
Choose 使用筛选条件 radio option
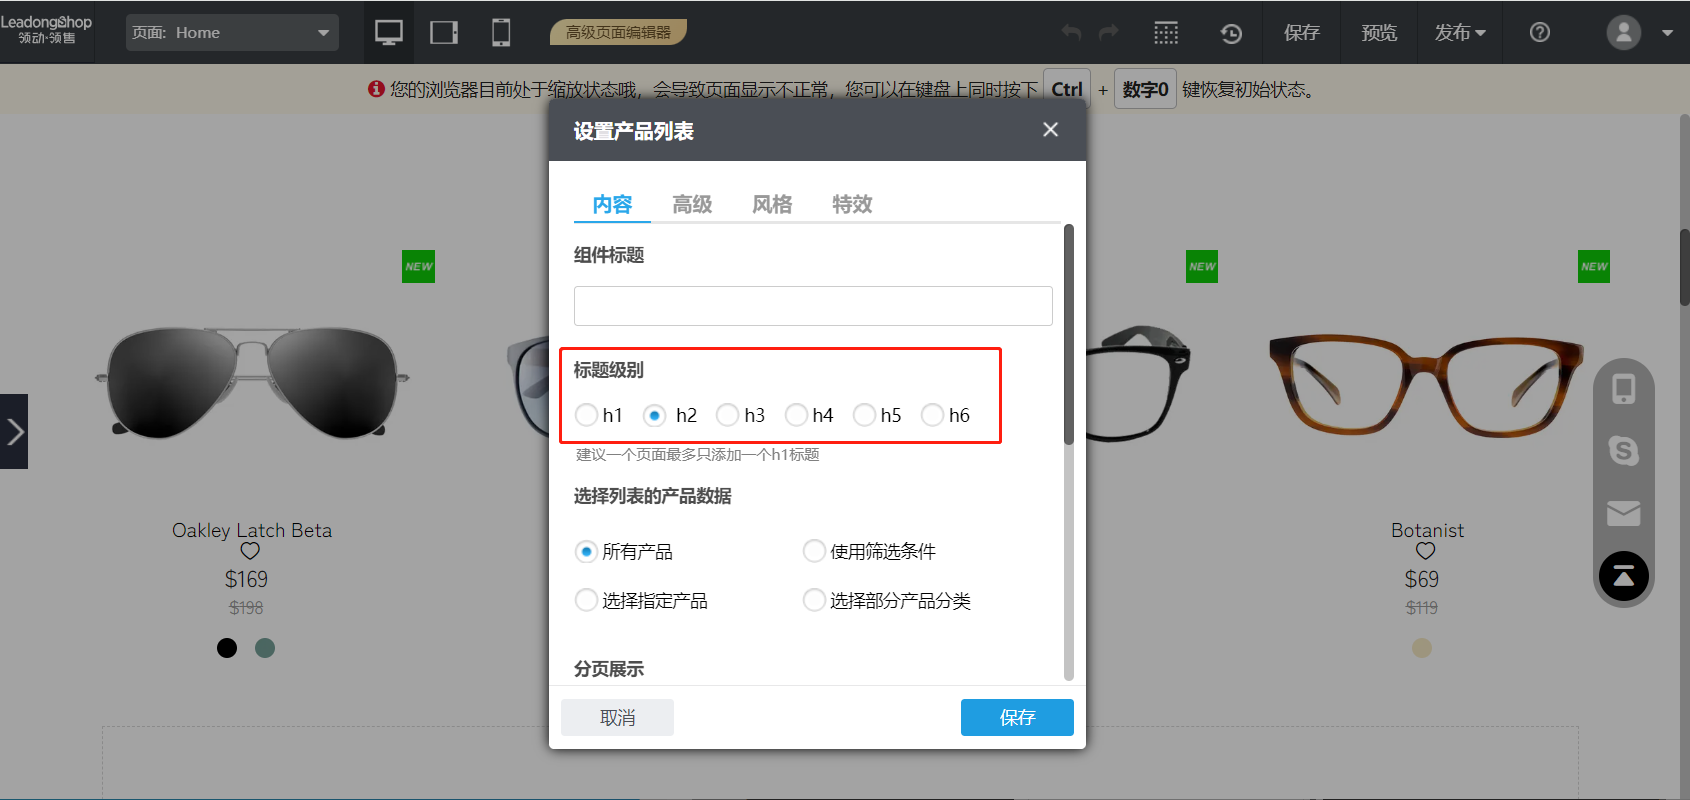(x=815, y=551)
